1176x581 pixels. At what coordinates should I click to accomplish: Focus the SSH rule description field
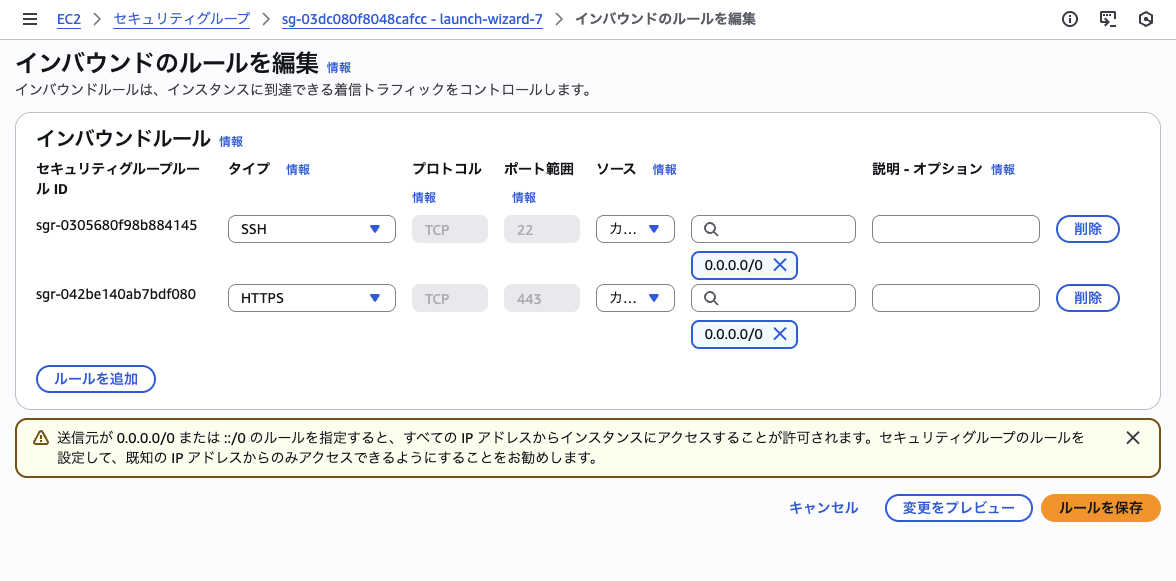(x=956, y=229)
